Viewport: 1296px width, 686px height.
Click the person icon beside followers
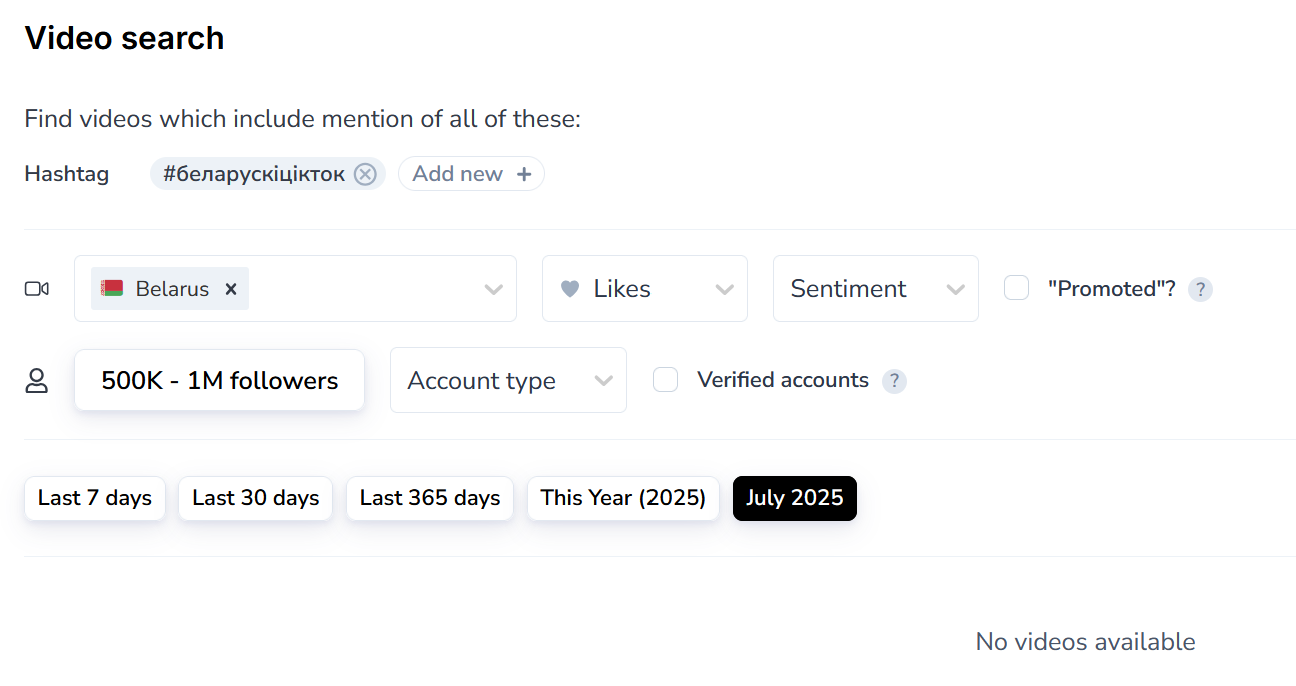click(x=37, y=381)
